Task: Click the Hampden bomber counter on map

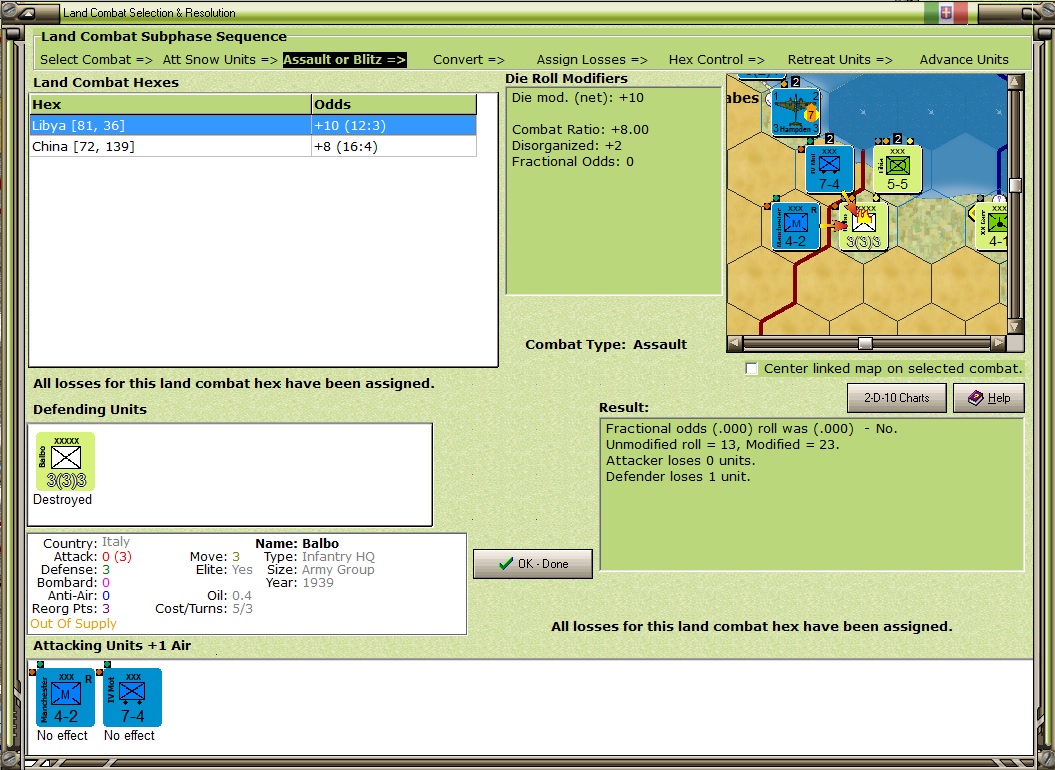Action: coord(795,112)
